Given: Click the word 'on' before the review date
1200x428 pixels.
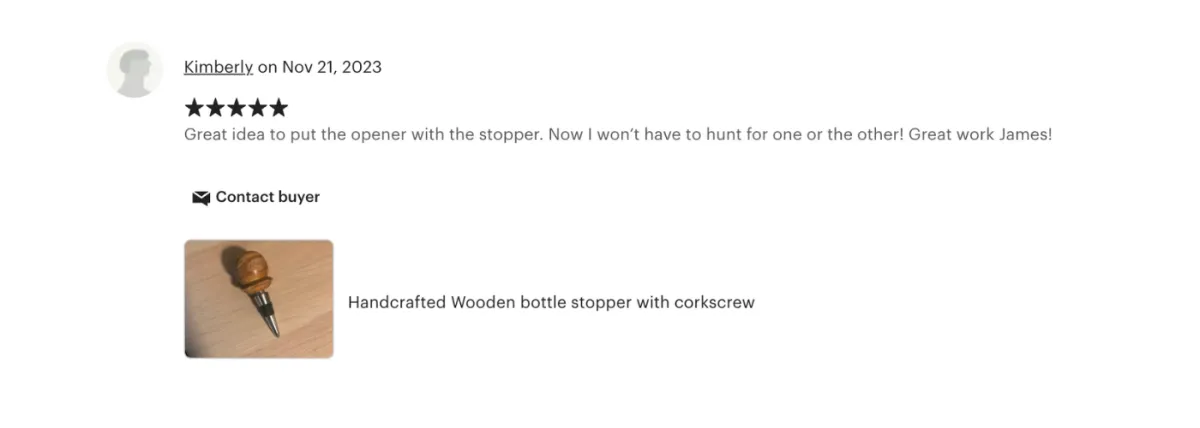Looking at the screenshot, I should point(267,67).
